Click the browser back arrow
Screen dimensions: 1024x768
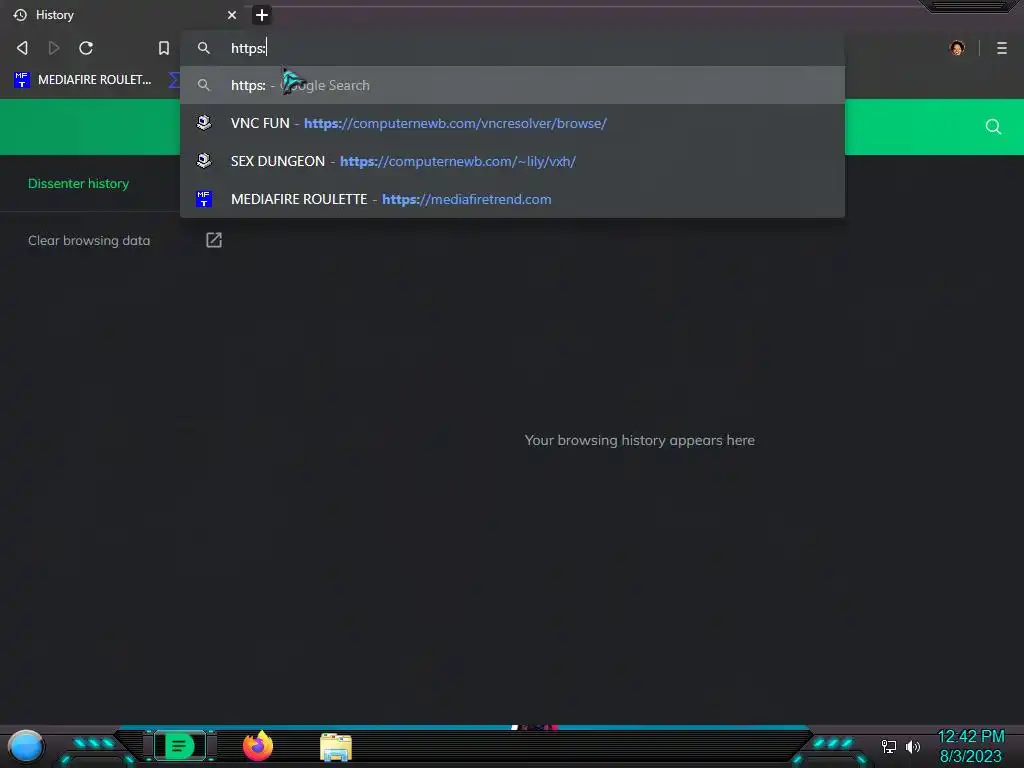22,48
